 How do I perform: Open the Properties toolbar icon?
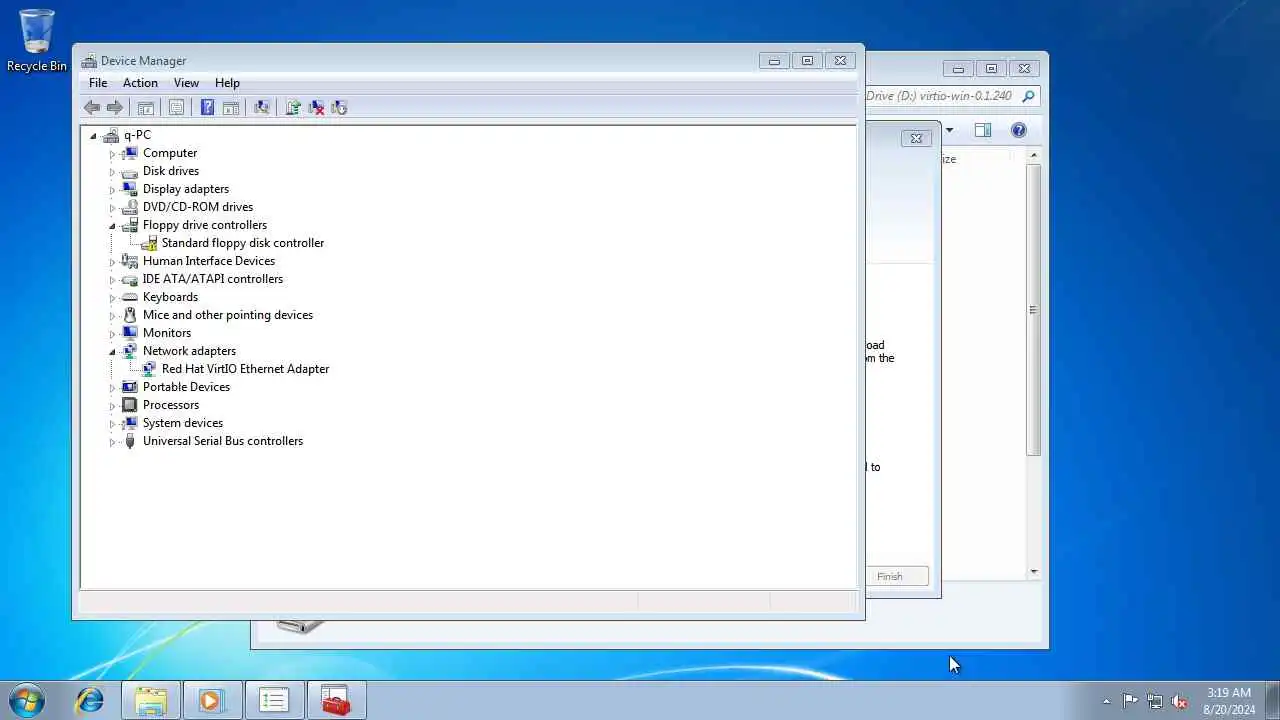pyautogui.click(x=176, y=108)
